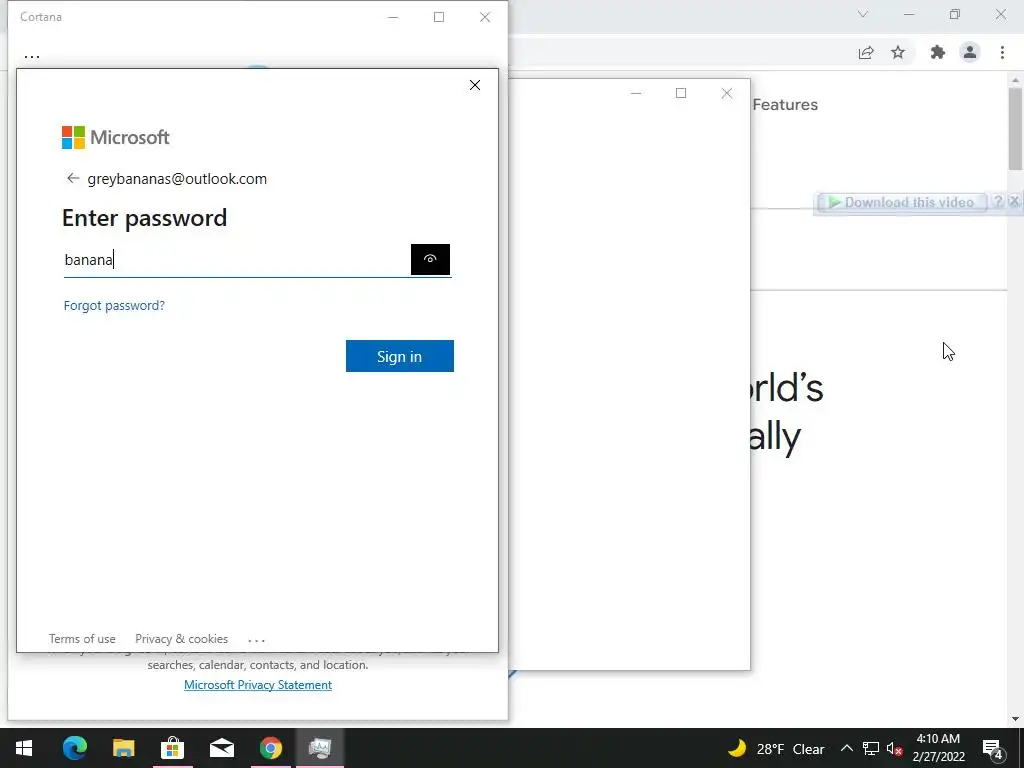Click the Chrome page vertical scrollbar thumb
1024x768 pixels.
[x=1015, y=127]
